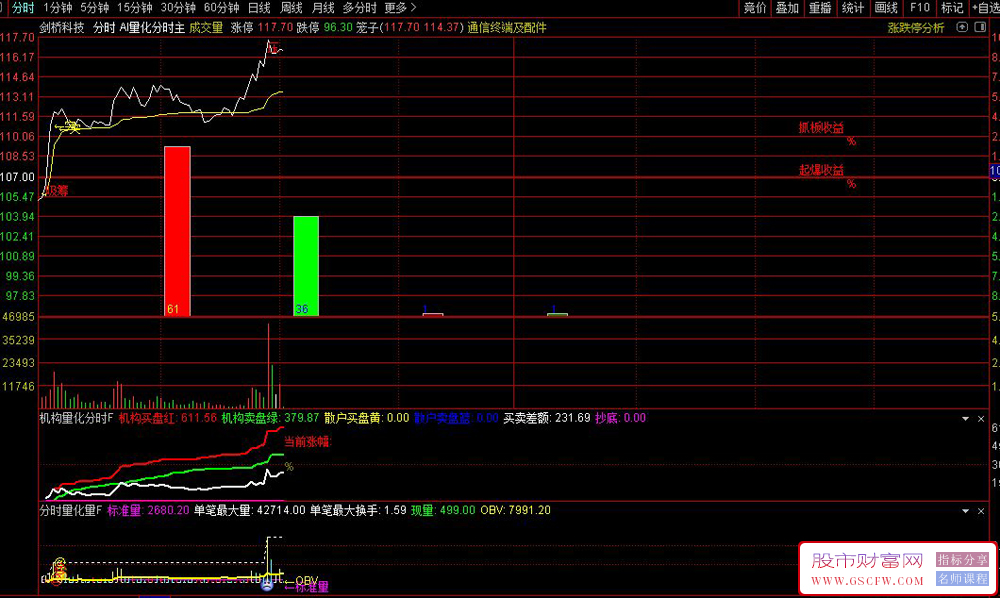This screenshot has height=598, width=1000.
Task: Click the 机构量化分时F indicator title
Action: tap(76, 418)
